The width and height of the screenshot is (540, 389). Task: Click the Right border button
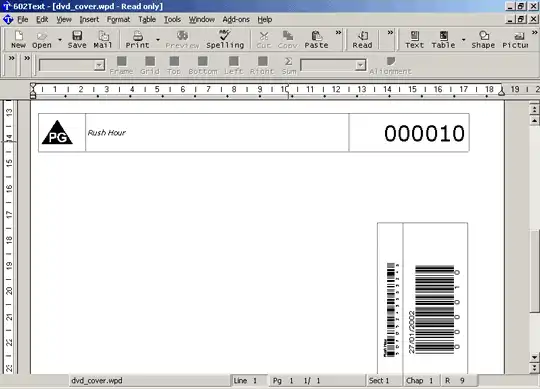click(262, 65)
